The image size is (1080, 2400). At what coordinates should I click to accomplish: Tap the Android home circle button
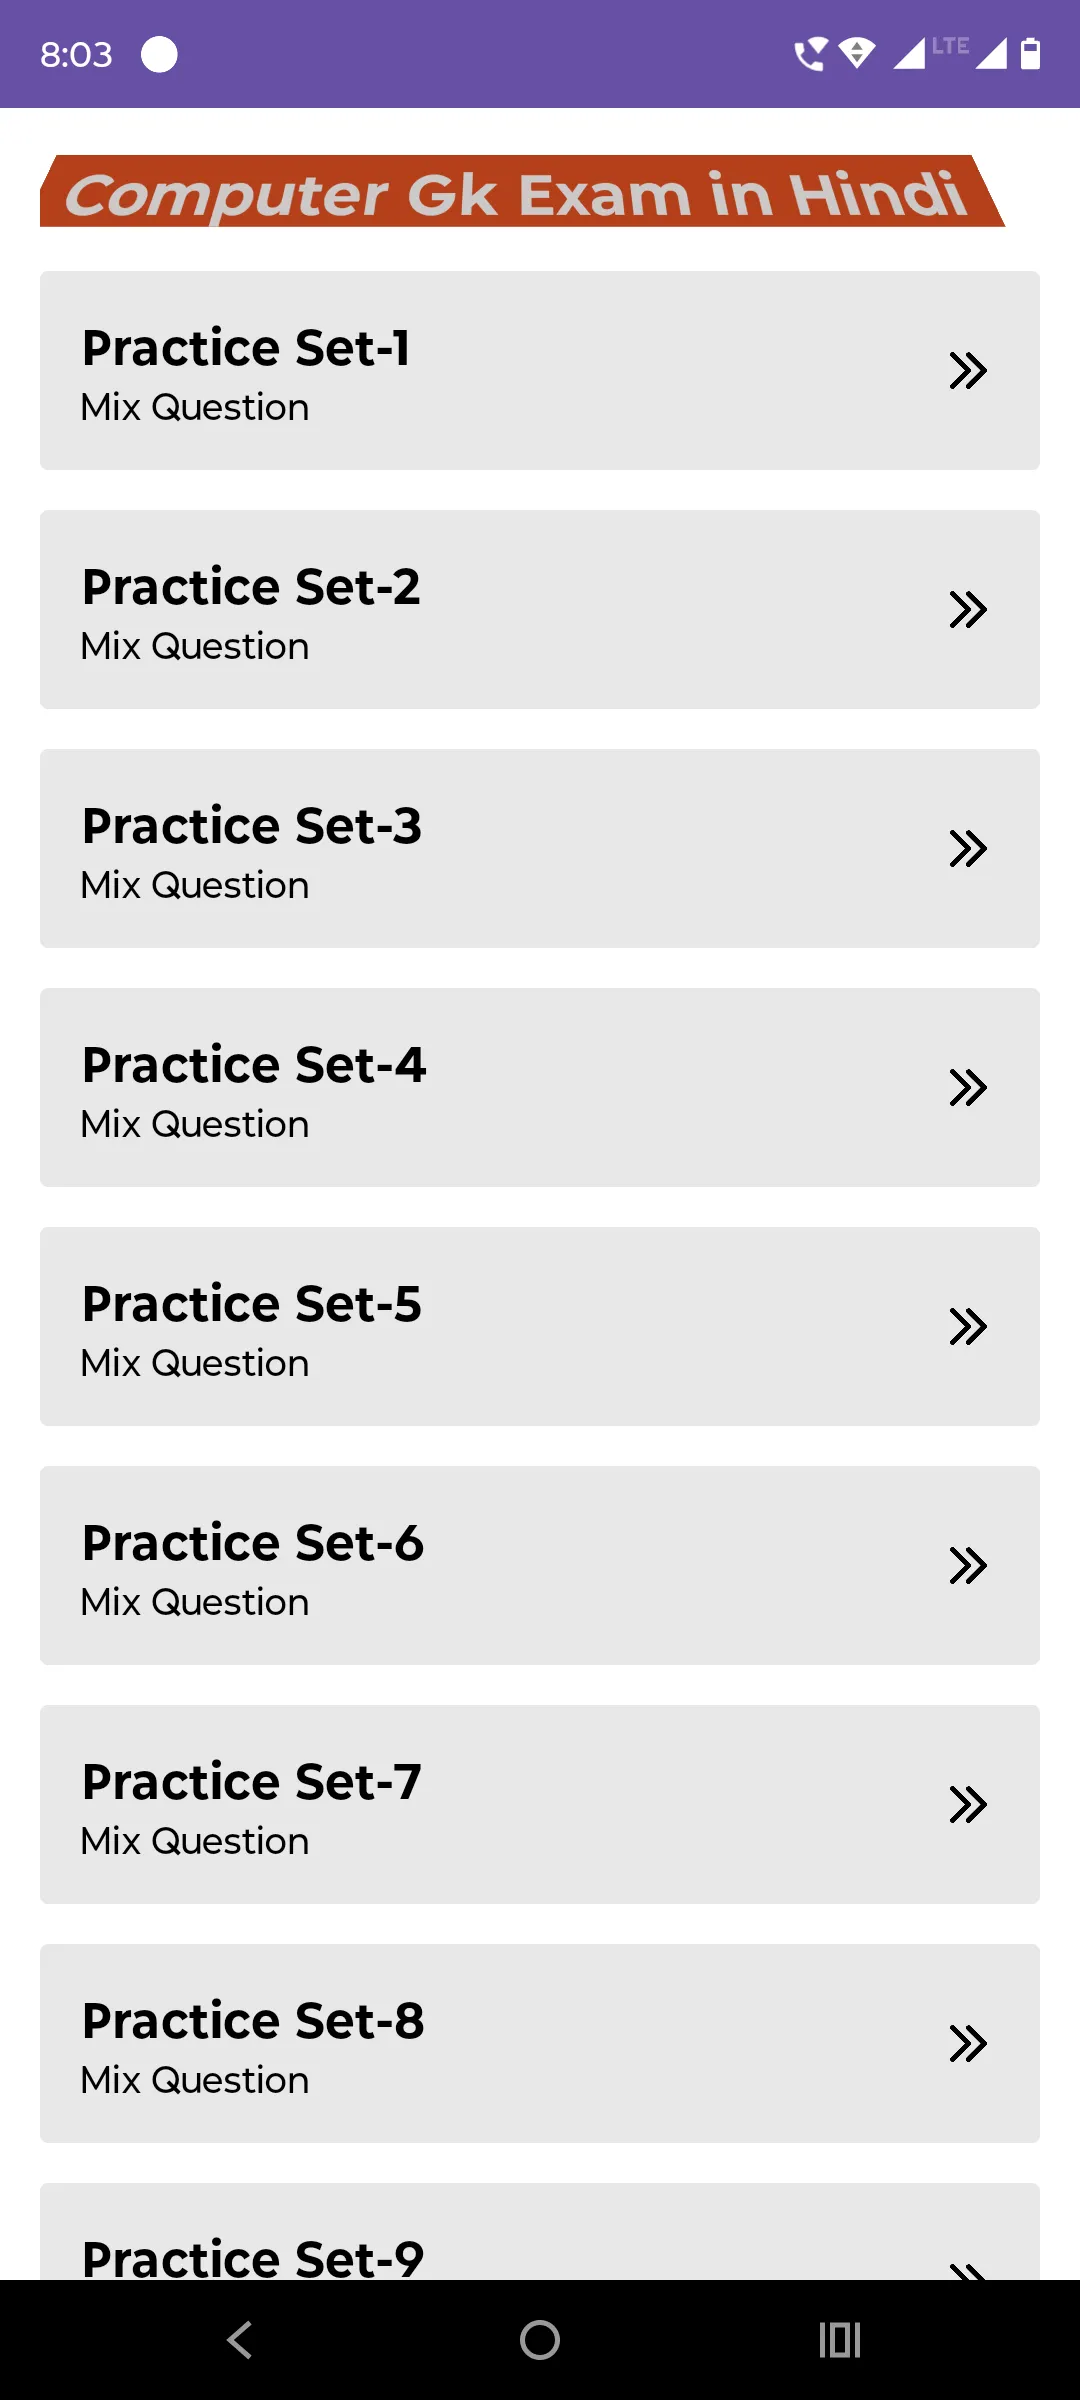pos(540,2340)
